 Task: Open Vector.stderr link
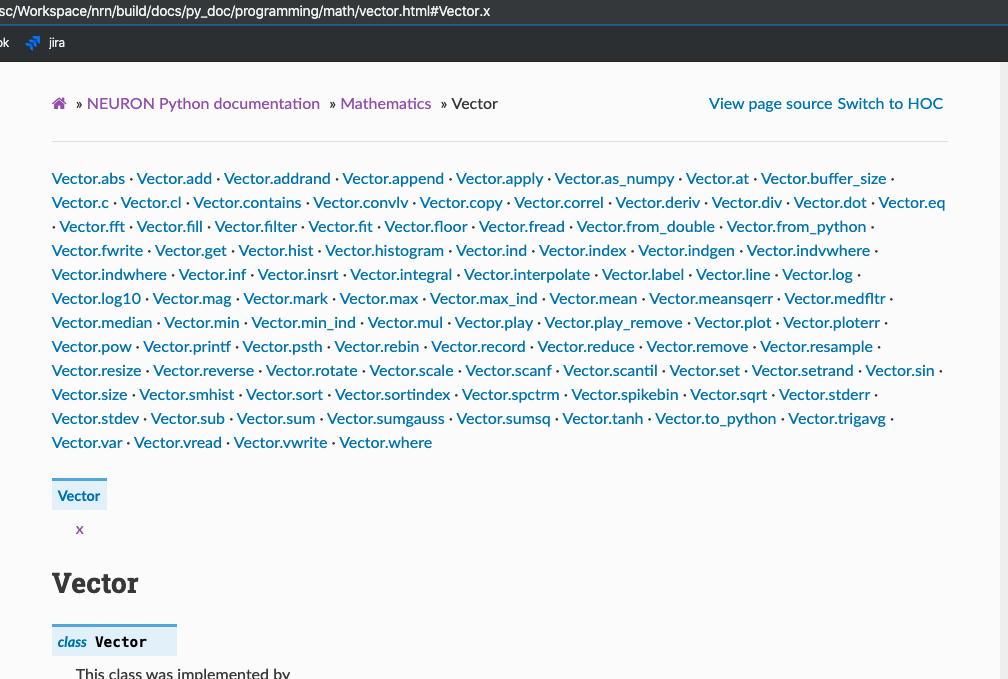pyautogui.click(x=824, y=395)
